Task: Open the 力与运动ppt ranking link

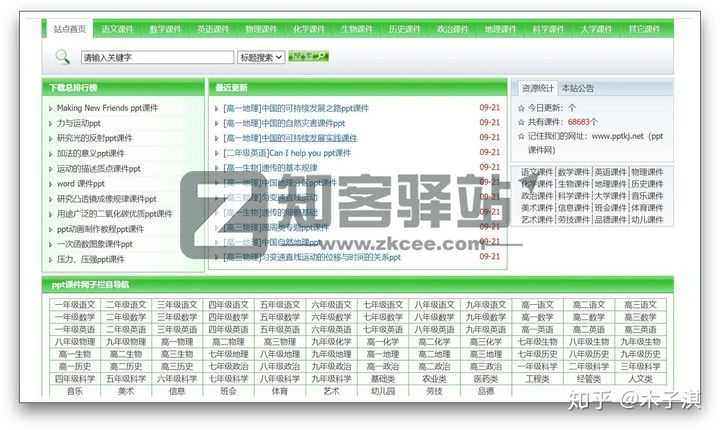Action: 79,123
